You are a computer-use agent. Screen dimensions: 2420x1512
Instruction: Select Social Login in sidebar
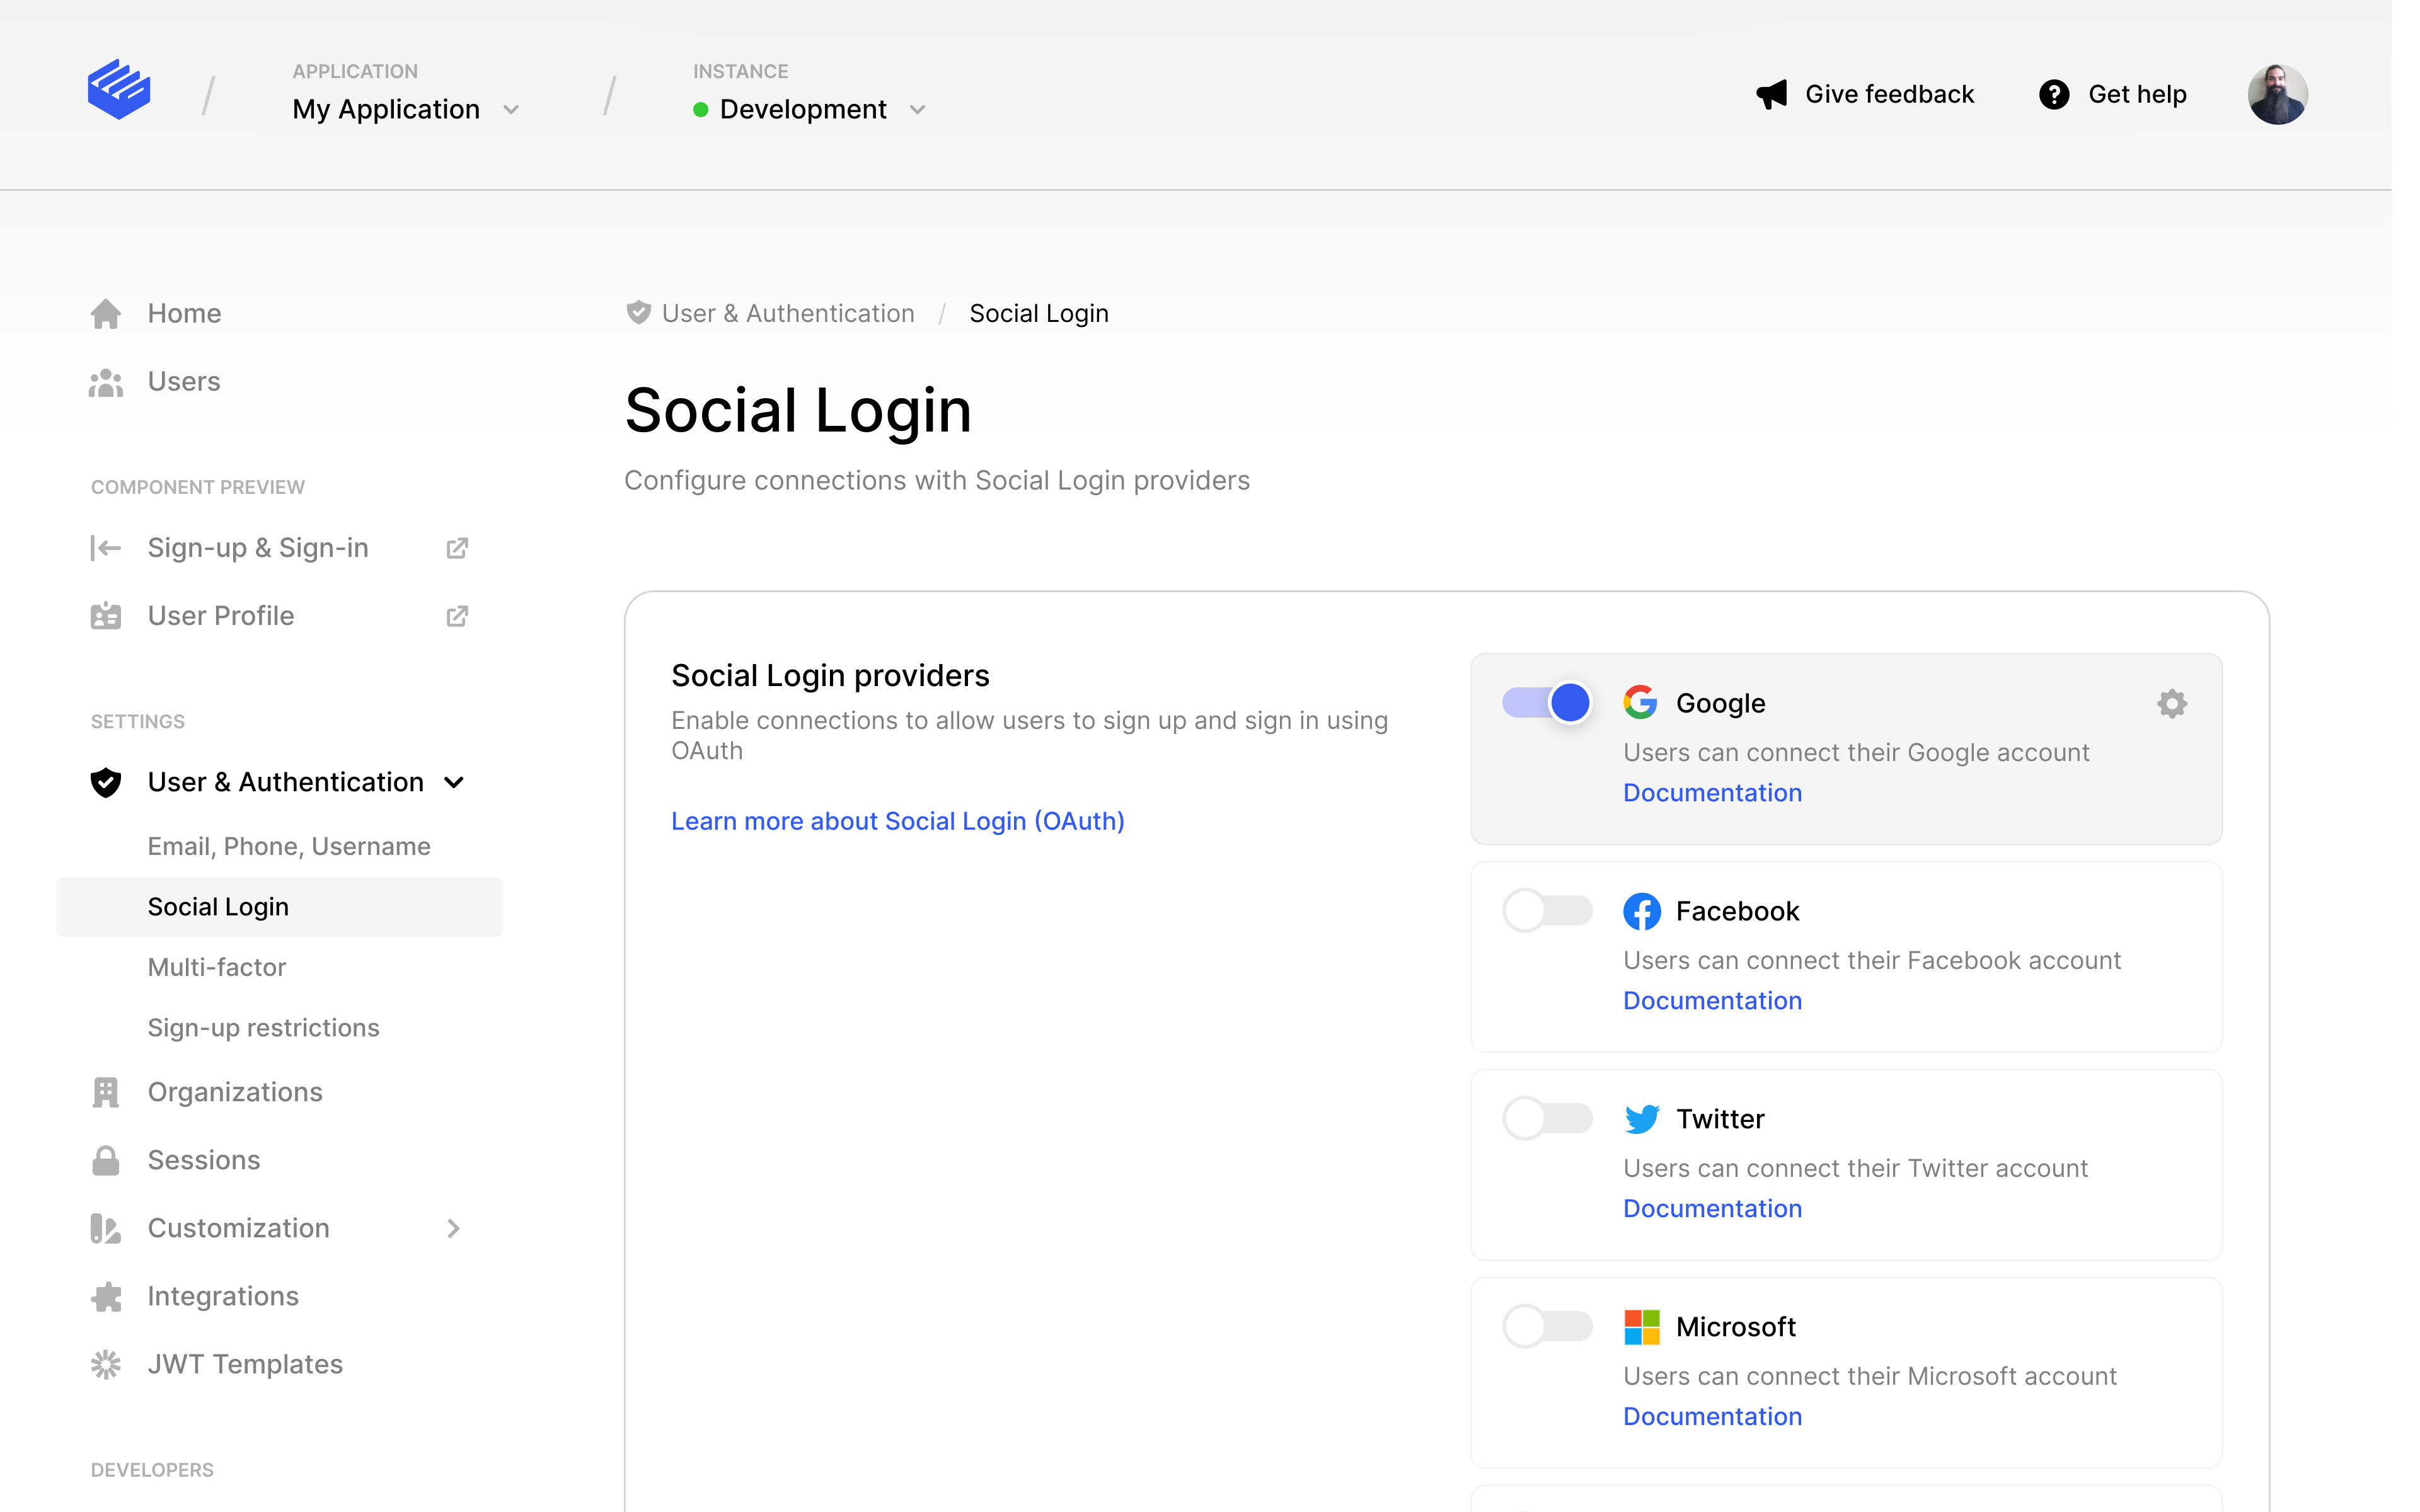pos(279,907)
